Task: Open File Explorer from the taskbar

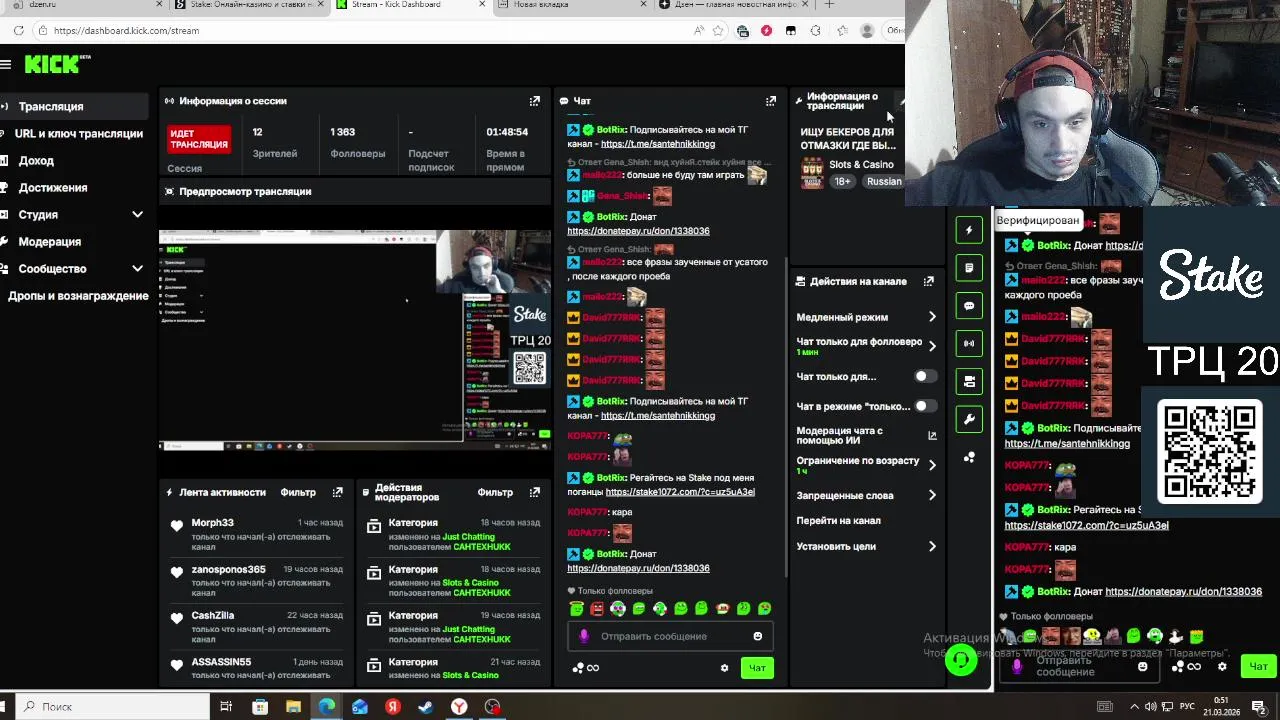Action: [x=293, y=707]
